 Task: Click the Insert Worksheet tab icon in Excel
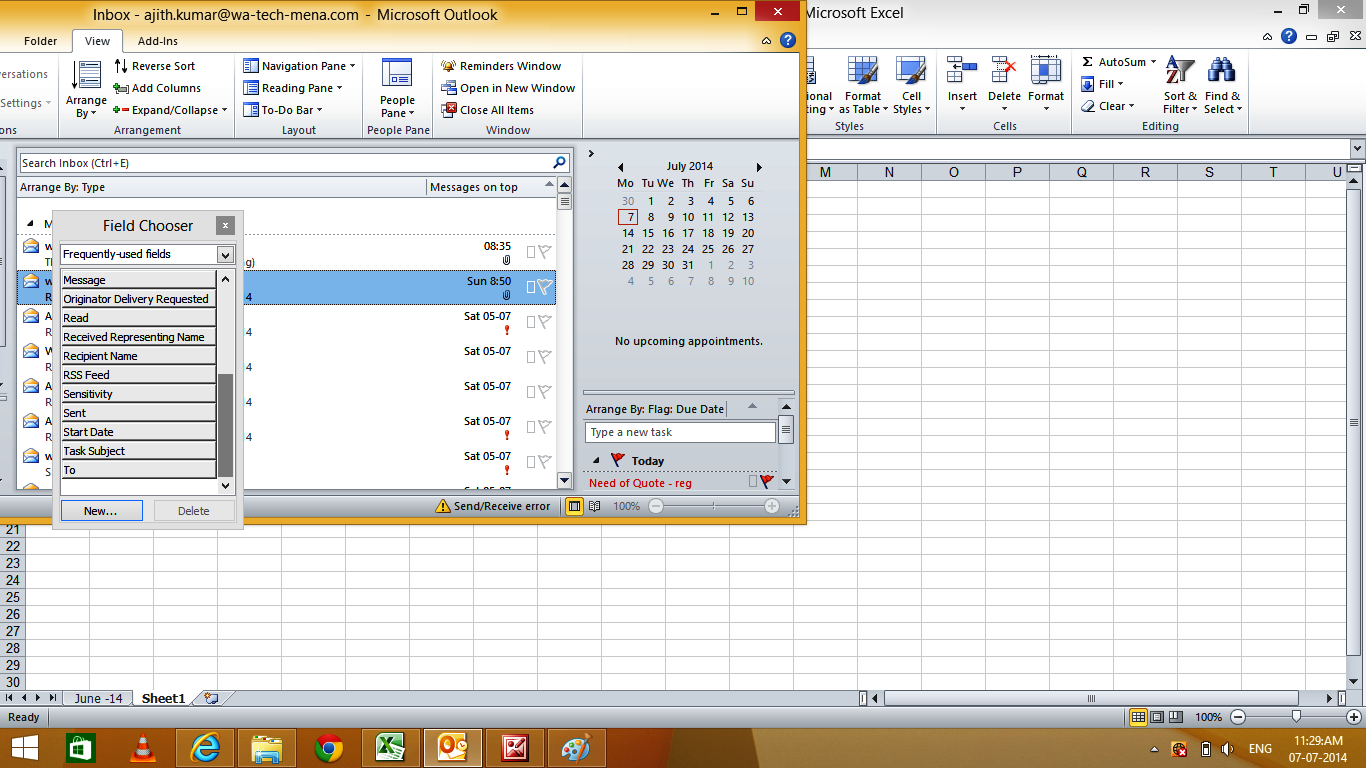click(x=210, y=698)
